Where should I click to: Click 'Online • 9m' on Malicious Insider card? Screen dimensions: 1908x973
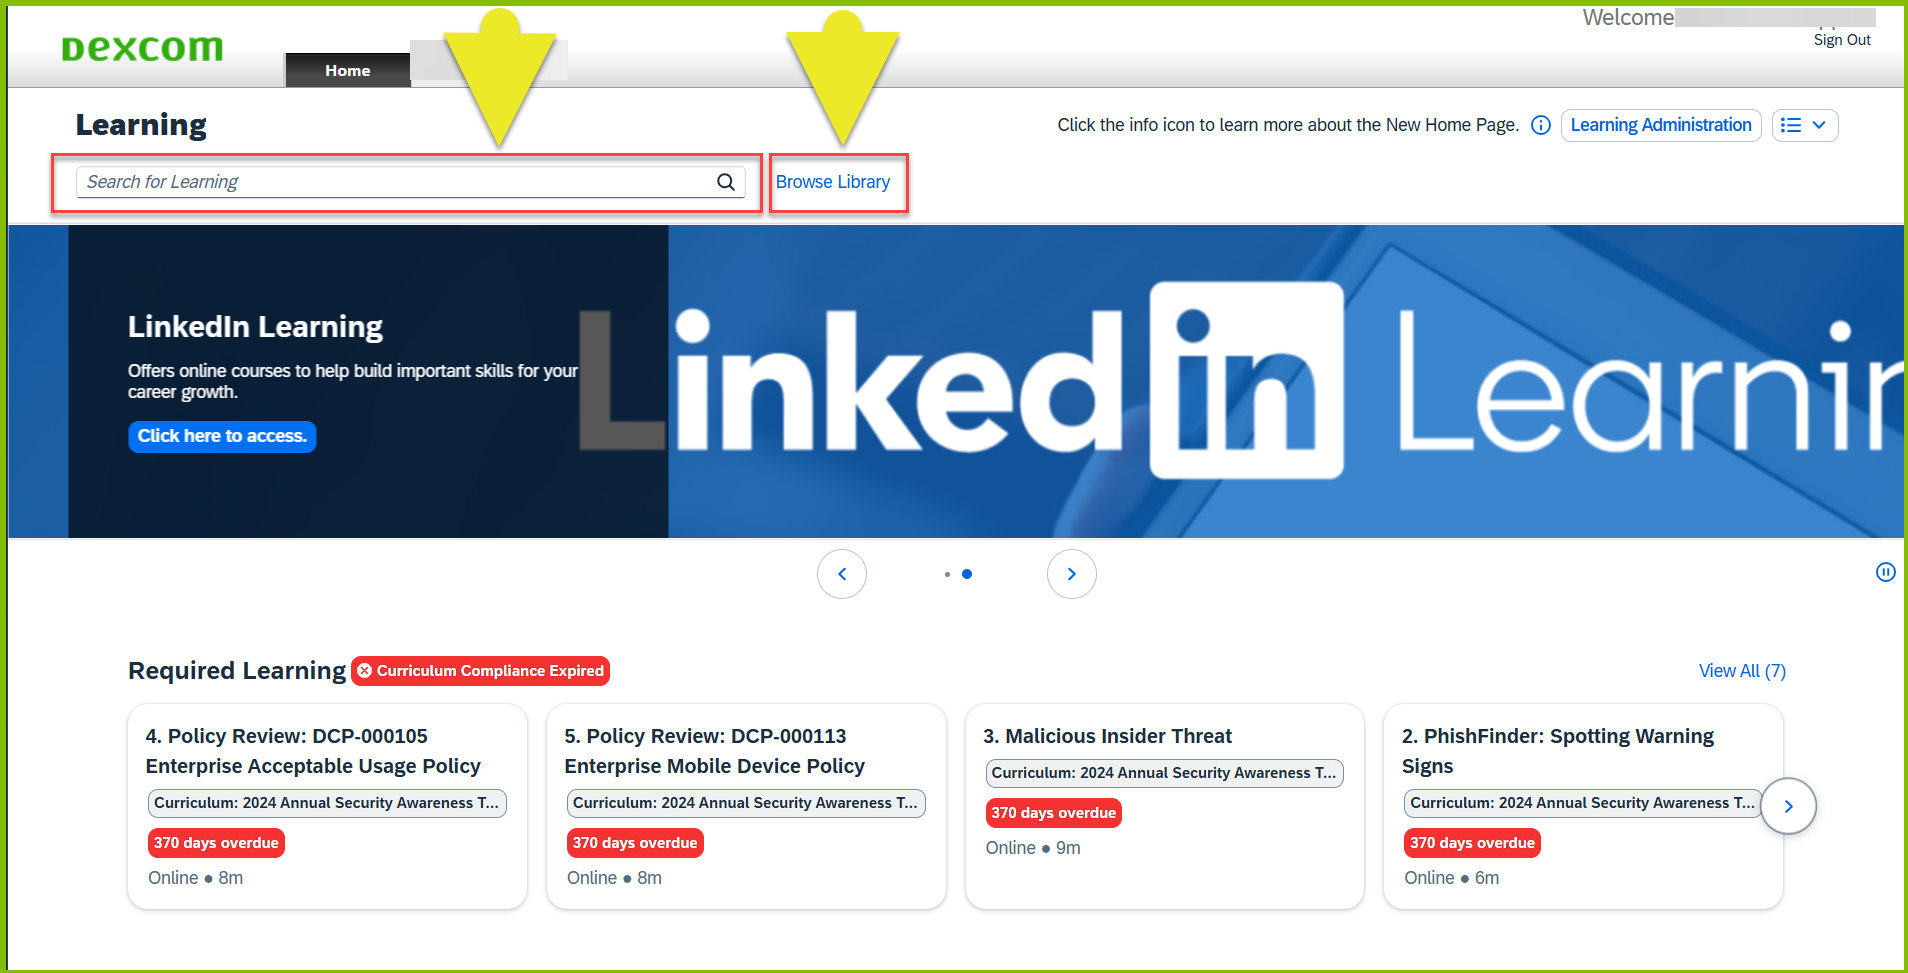1033,848
